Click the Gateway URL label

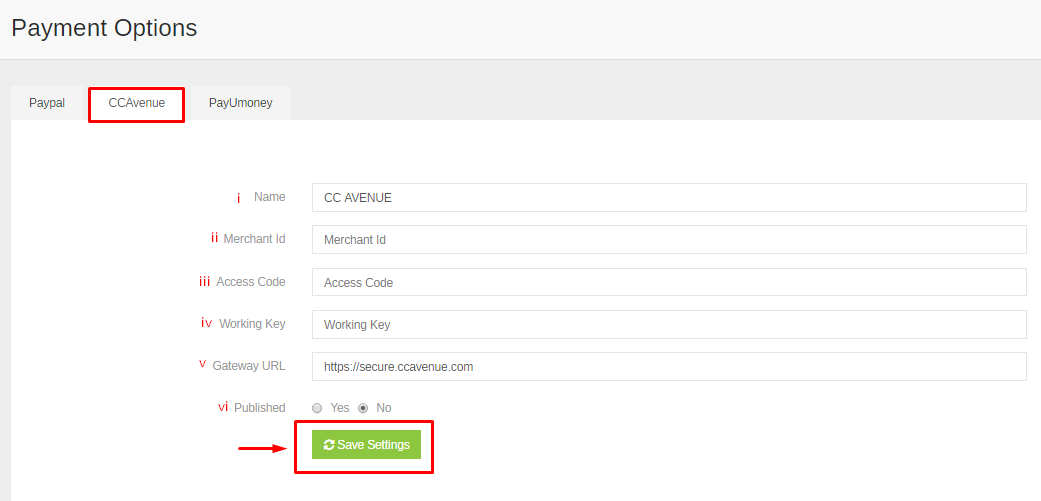tap(249, 366)
